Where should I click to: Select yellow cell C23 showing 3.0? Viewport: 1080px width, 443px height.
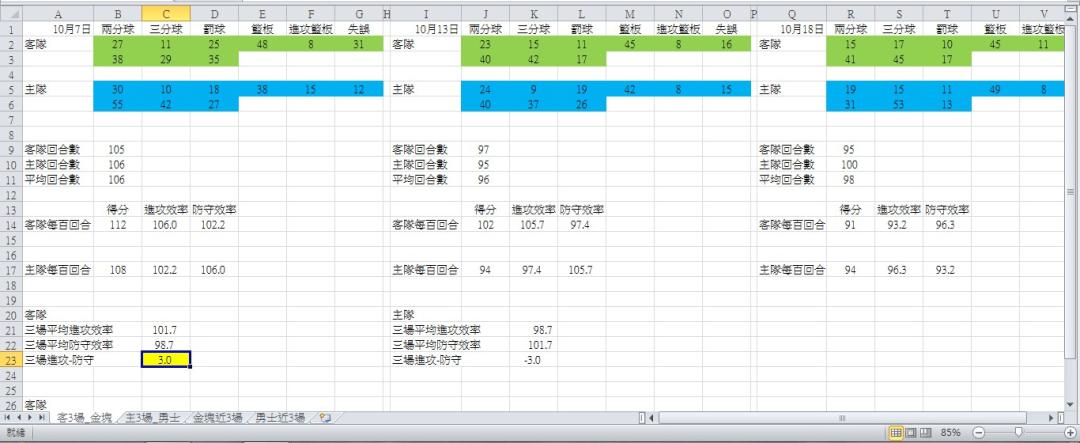166,360
